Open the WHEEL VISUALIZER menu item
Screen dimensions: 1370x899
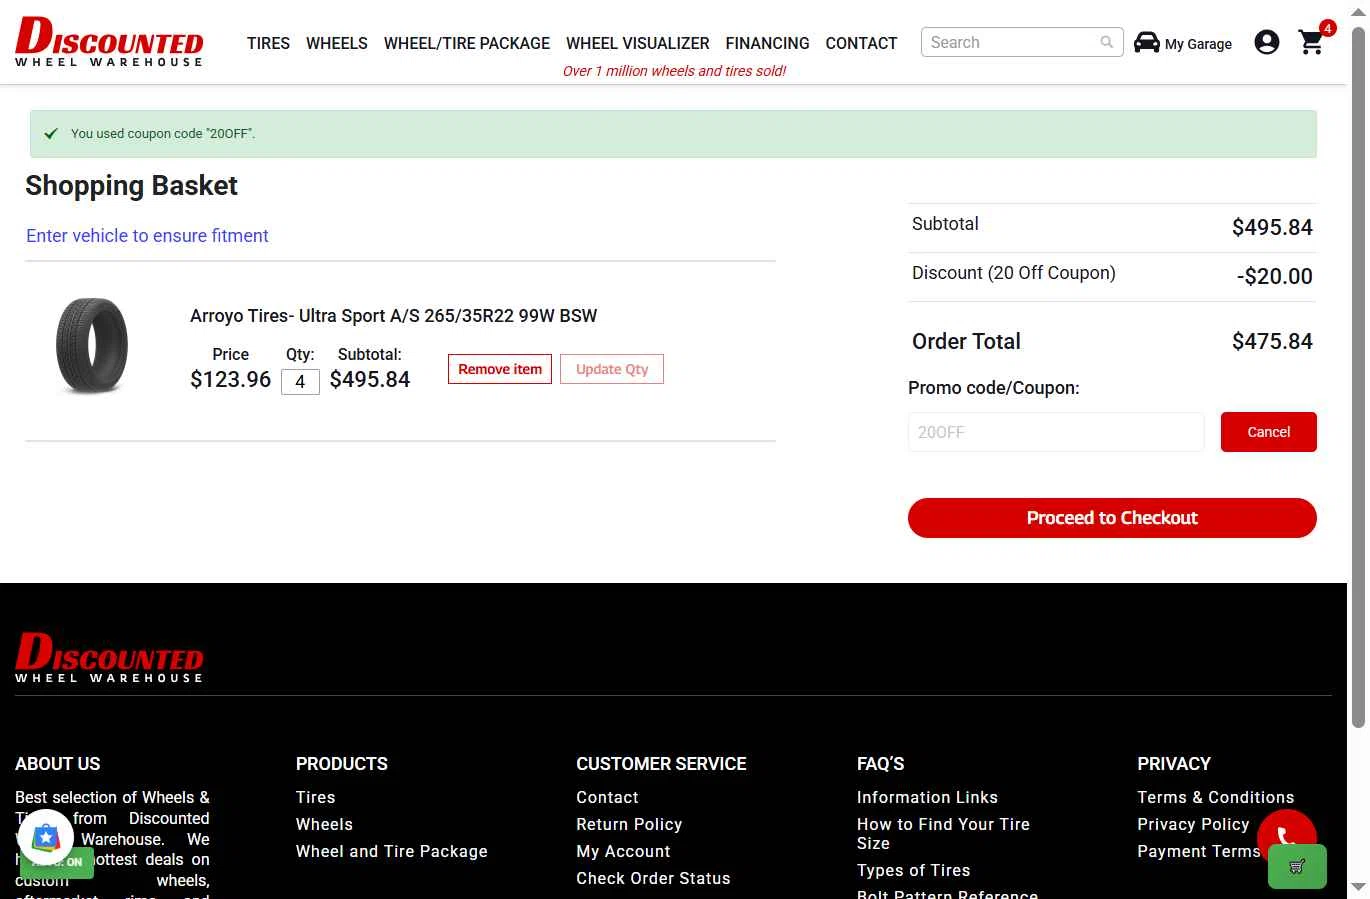[x=638, y=43]
